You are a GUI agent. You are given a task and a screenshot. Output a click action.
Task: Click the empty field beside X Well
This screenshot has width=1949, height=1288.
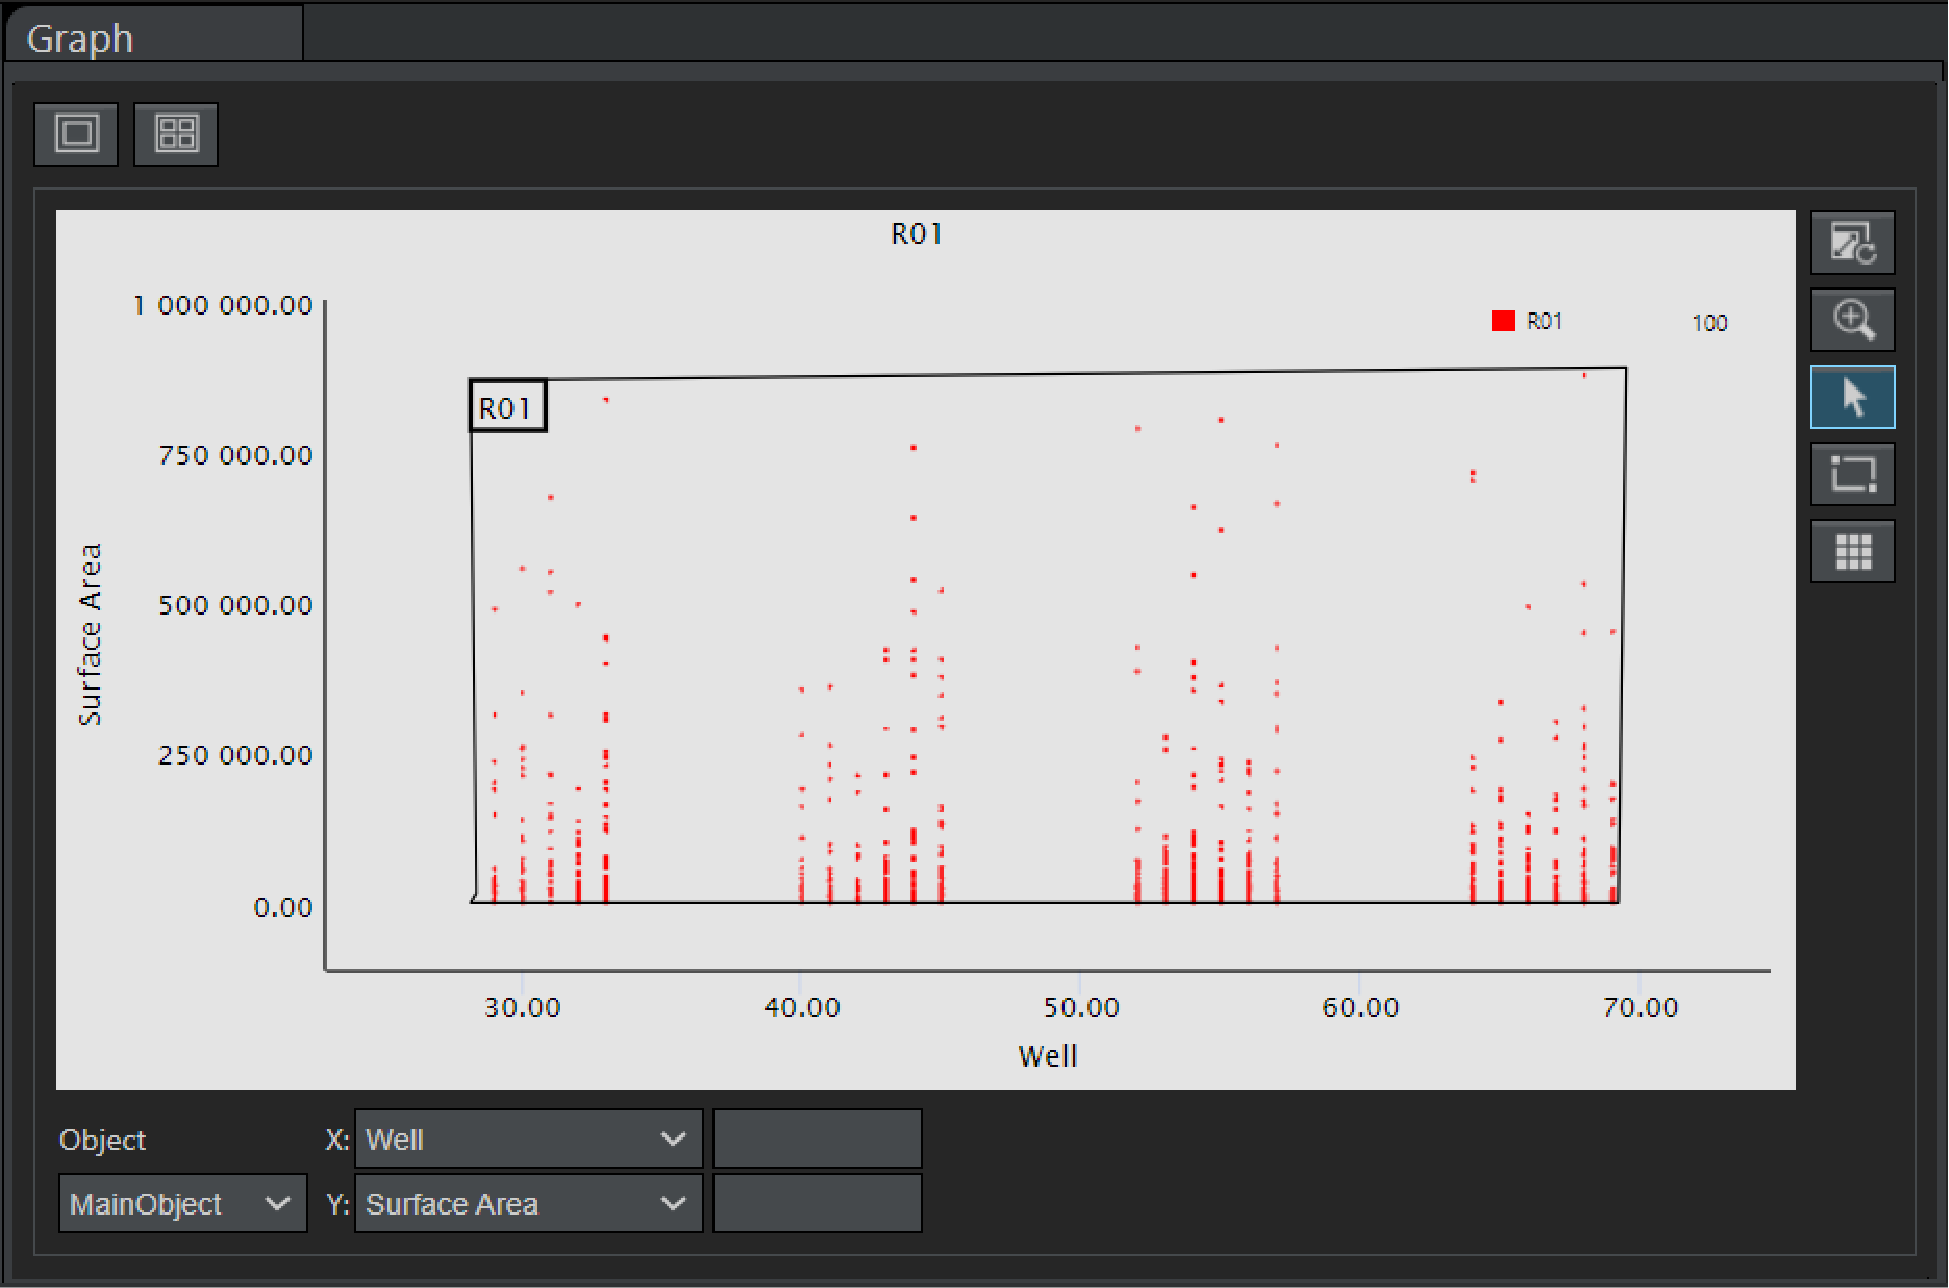tap(817, 1139)
